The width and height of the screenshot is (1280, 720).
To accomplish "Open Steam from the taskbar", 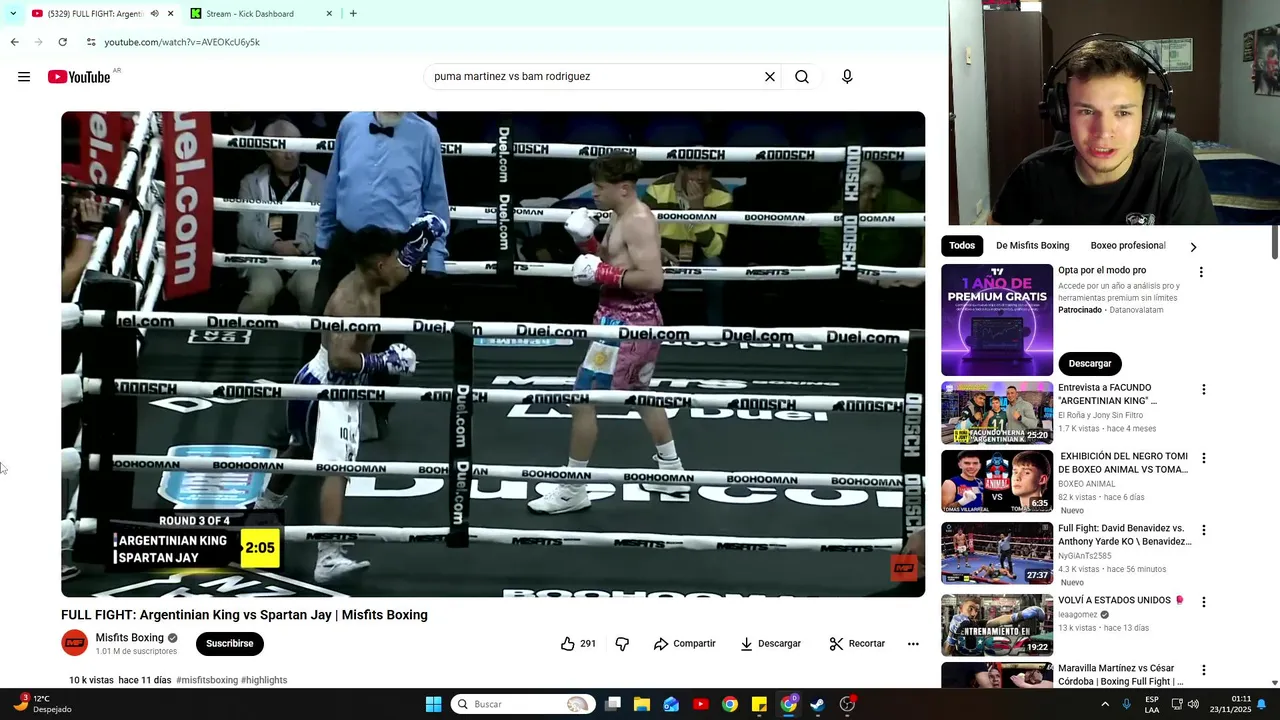I will (817, 704).
